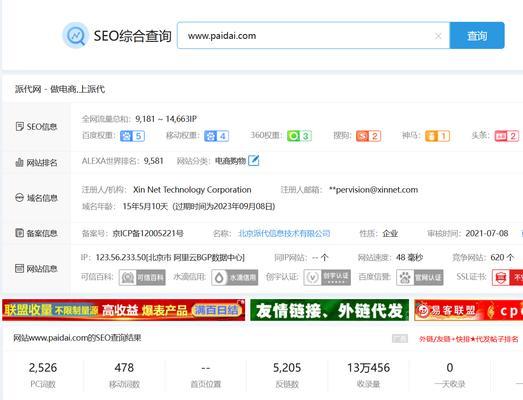Clear the domain search field with X
Screen dimensions: 523x400
coord(438,36)
